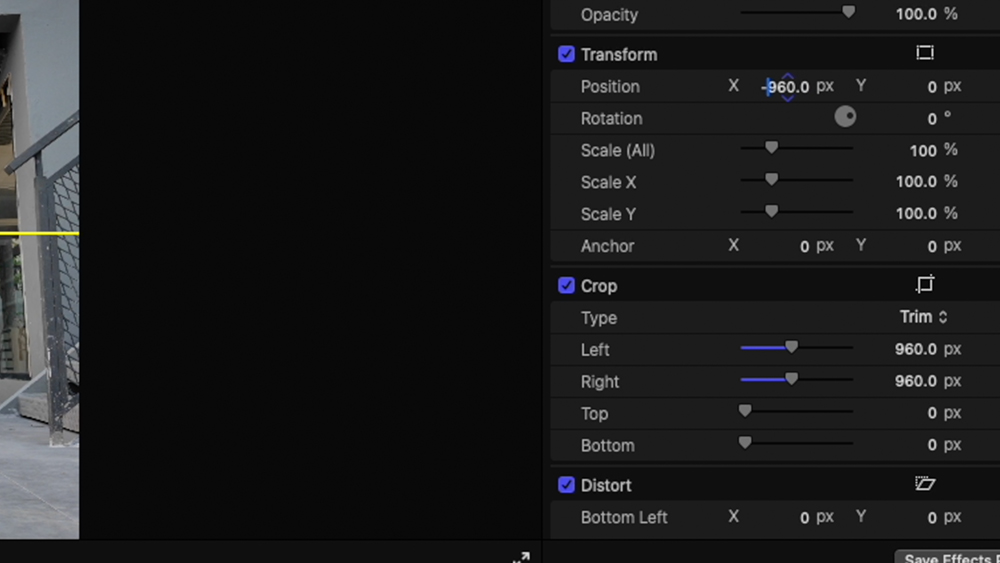Click the Scale X slider handle
The image size is (1000, 563).
coord(771,180)
